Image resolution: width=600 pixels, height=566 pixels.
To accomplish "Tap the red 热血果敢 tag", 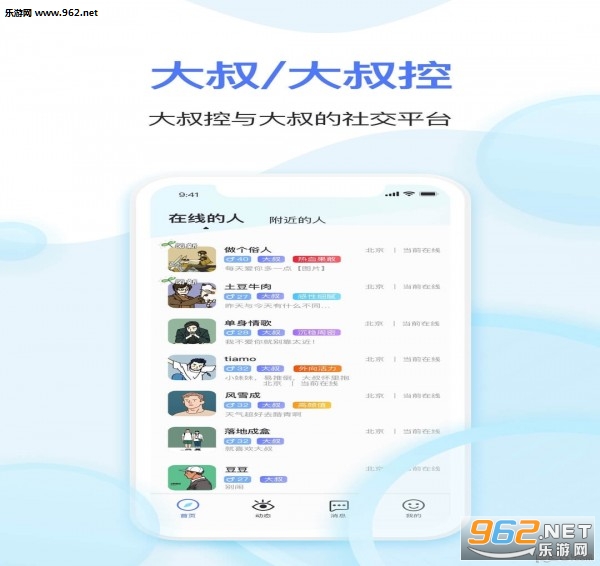I will point(317,259).
